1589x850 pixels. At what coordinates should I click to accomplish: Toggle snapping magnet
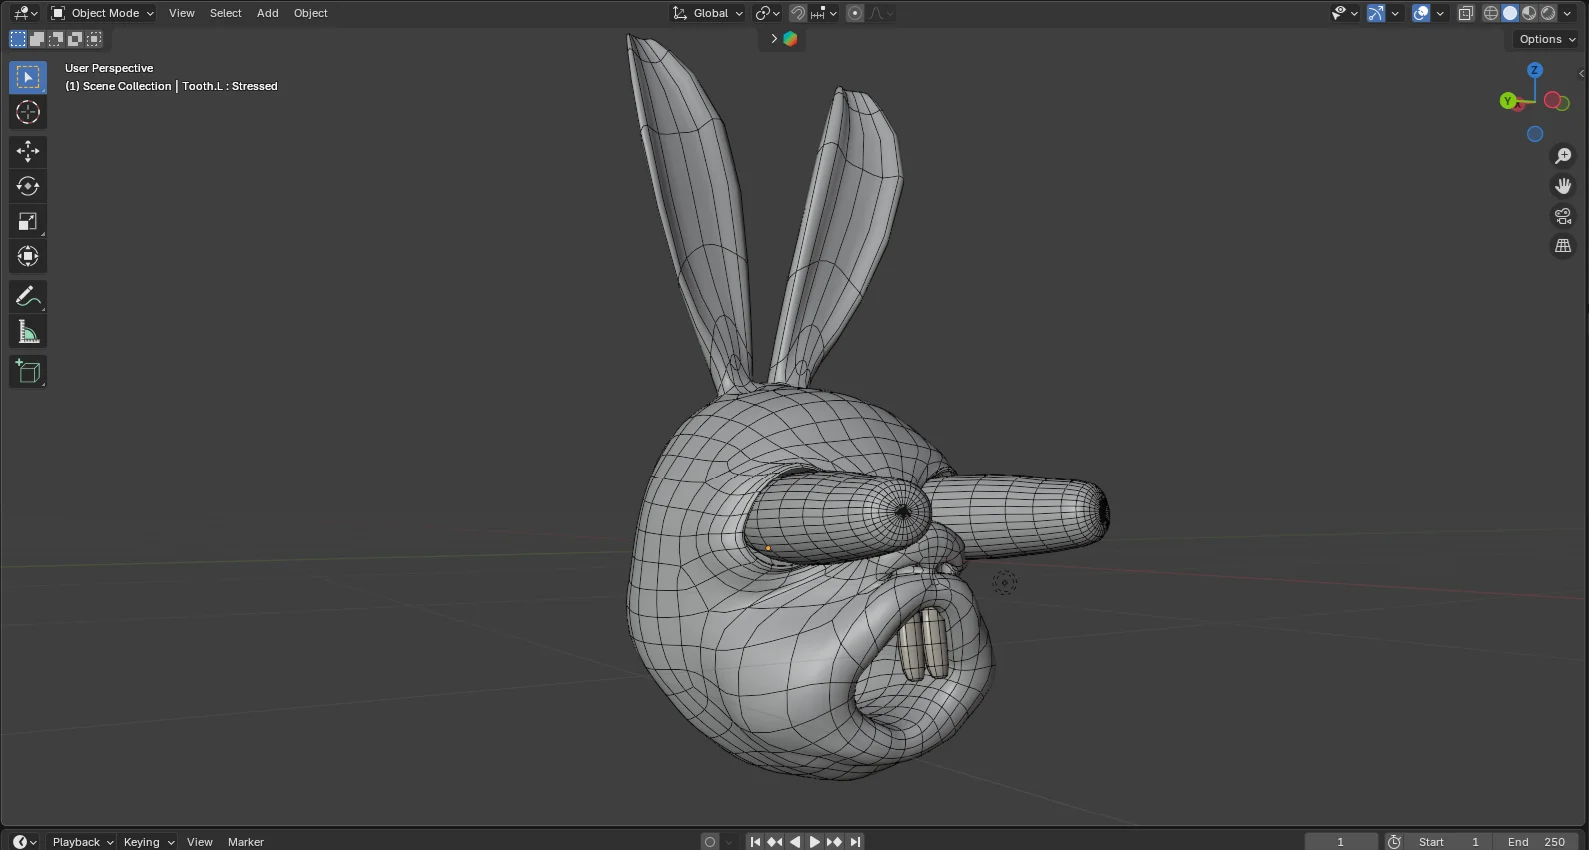click(797, 13)
